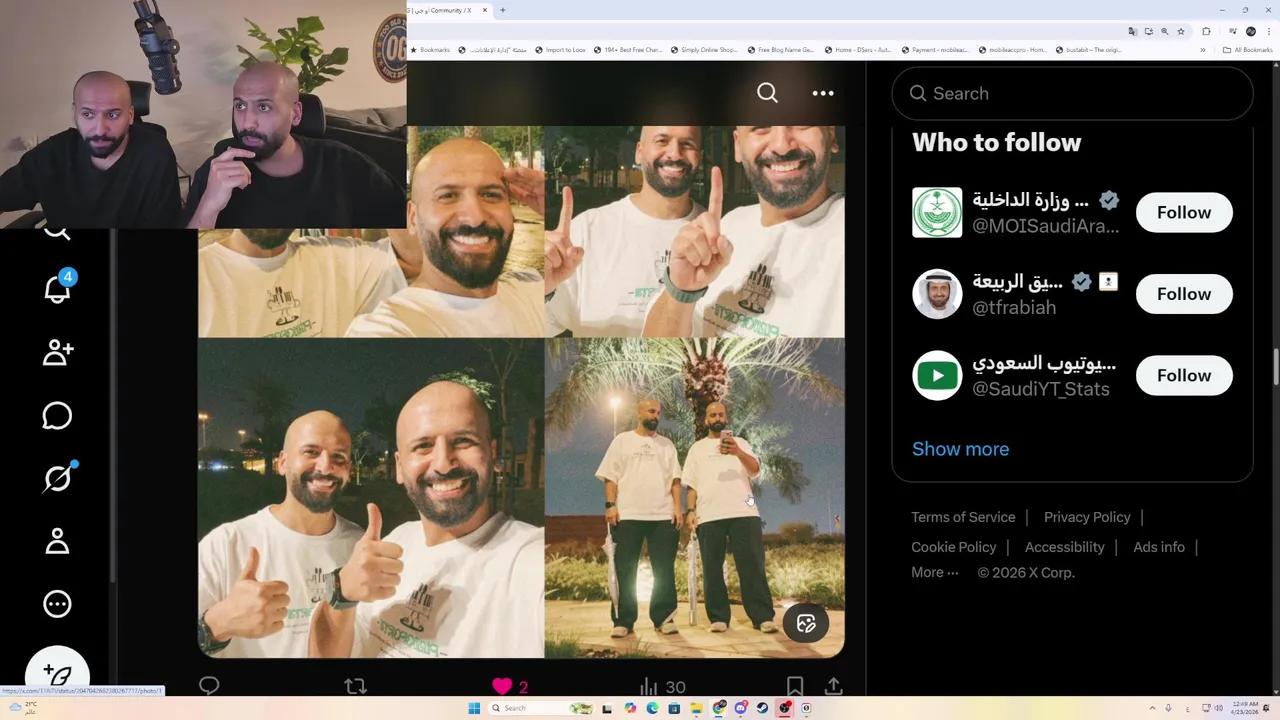Repost the post with retweet icon
1280x720 pixels.
coord(355,686)
